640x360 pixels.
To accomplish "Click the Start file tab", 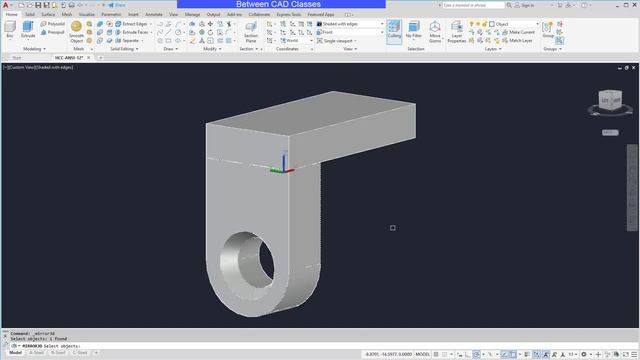I will (16, 58).
